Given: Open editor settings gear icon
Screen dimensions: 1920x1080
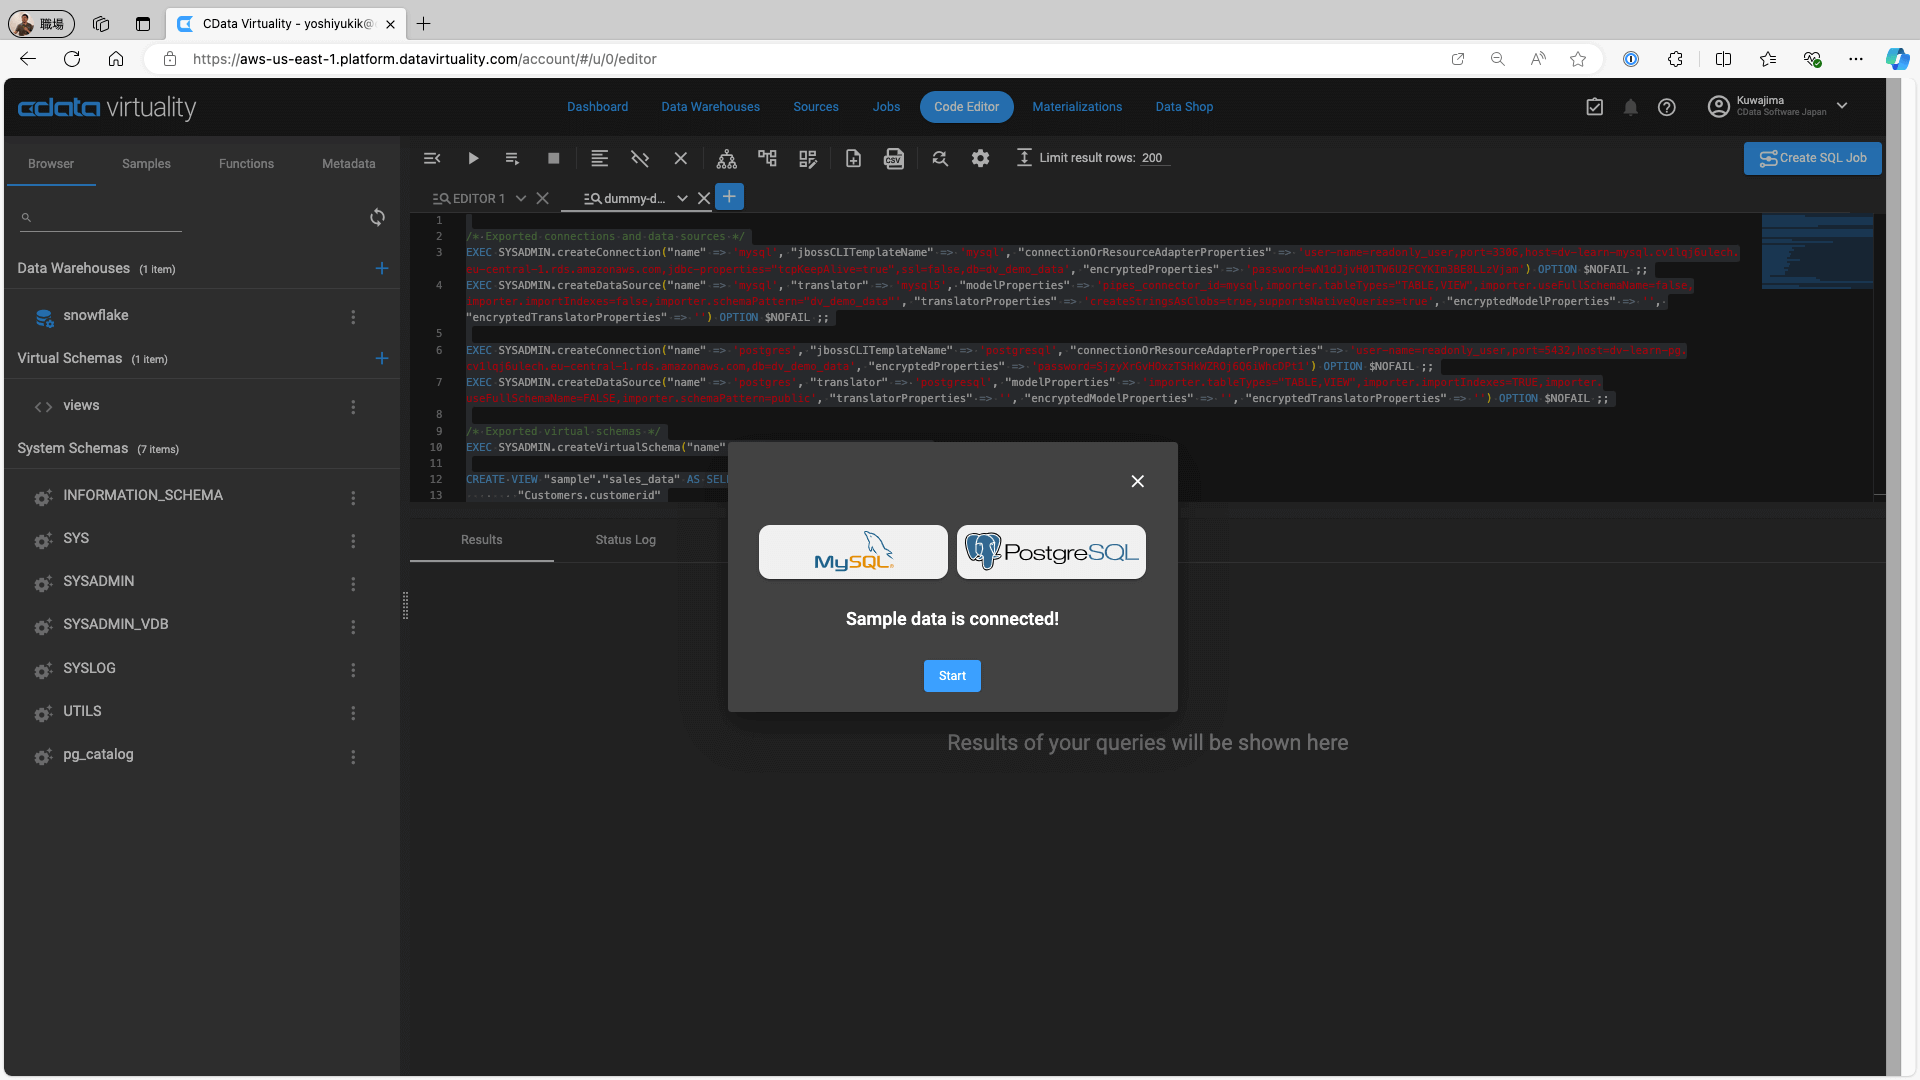Looking at the screenshot, I should 981,158.
